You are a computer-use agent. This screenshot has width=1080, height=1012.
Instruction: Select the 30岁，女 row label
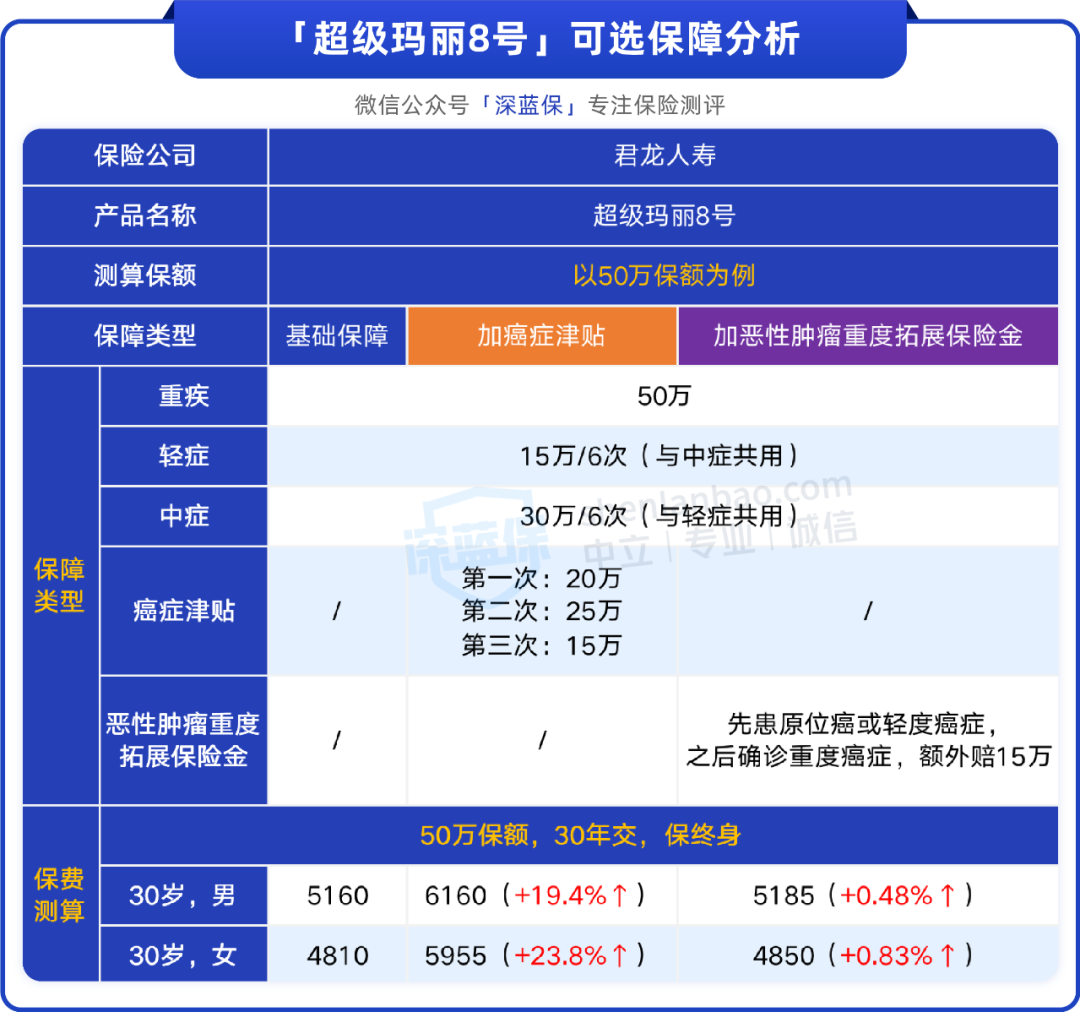click(x=183, y=956)
